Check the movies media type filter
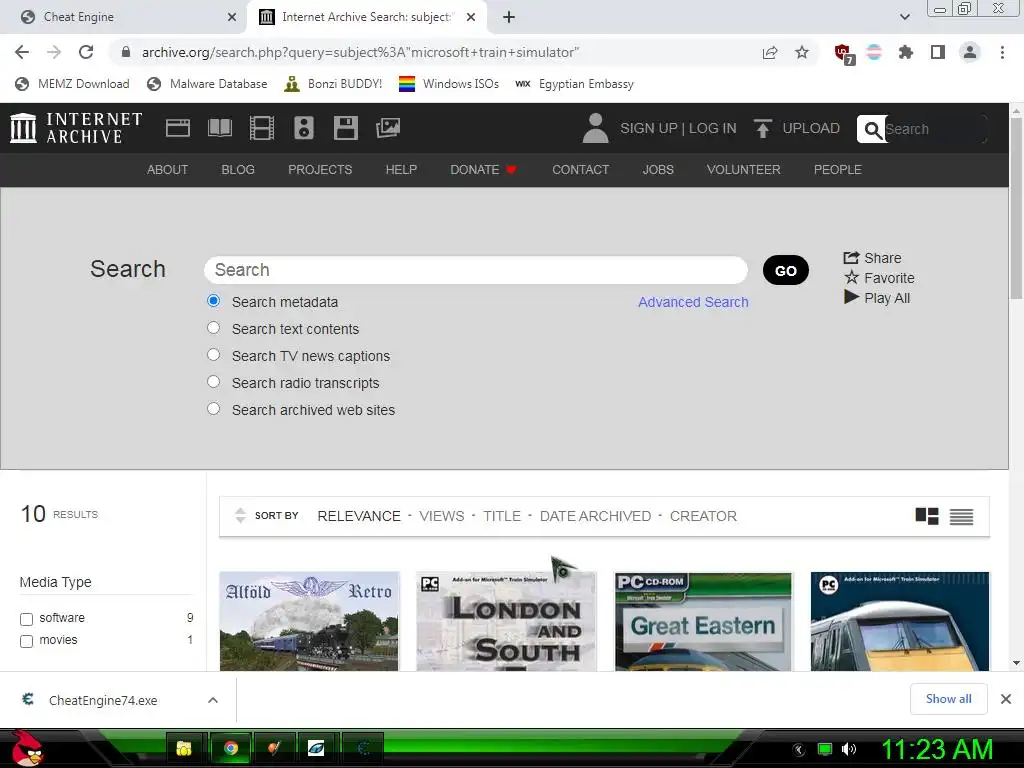The height and width of the screenshot is (768, 1024). click(26, 641)
